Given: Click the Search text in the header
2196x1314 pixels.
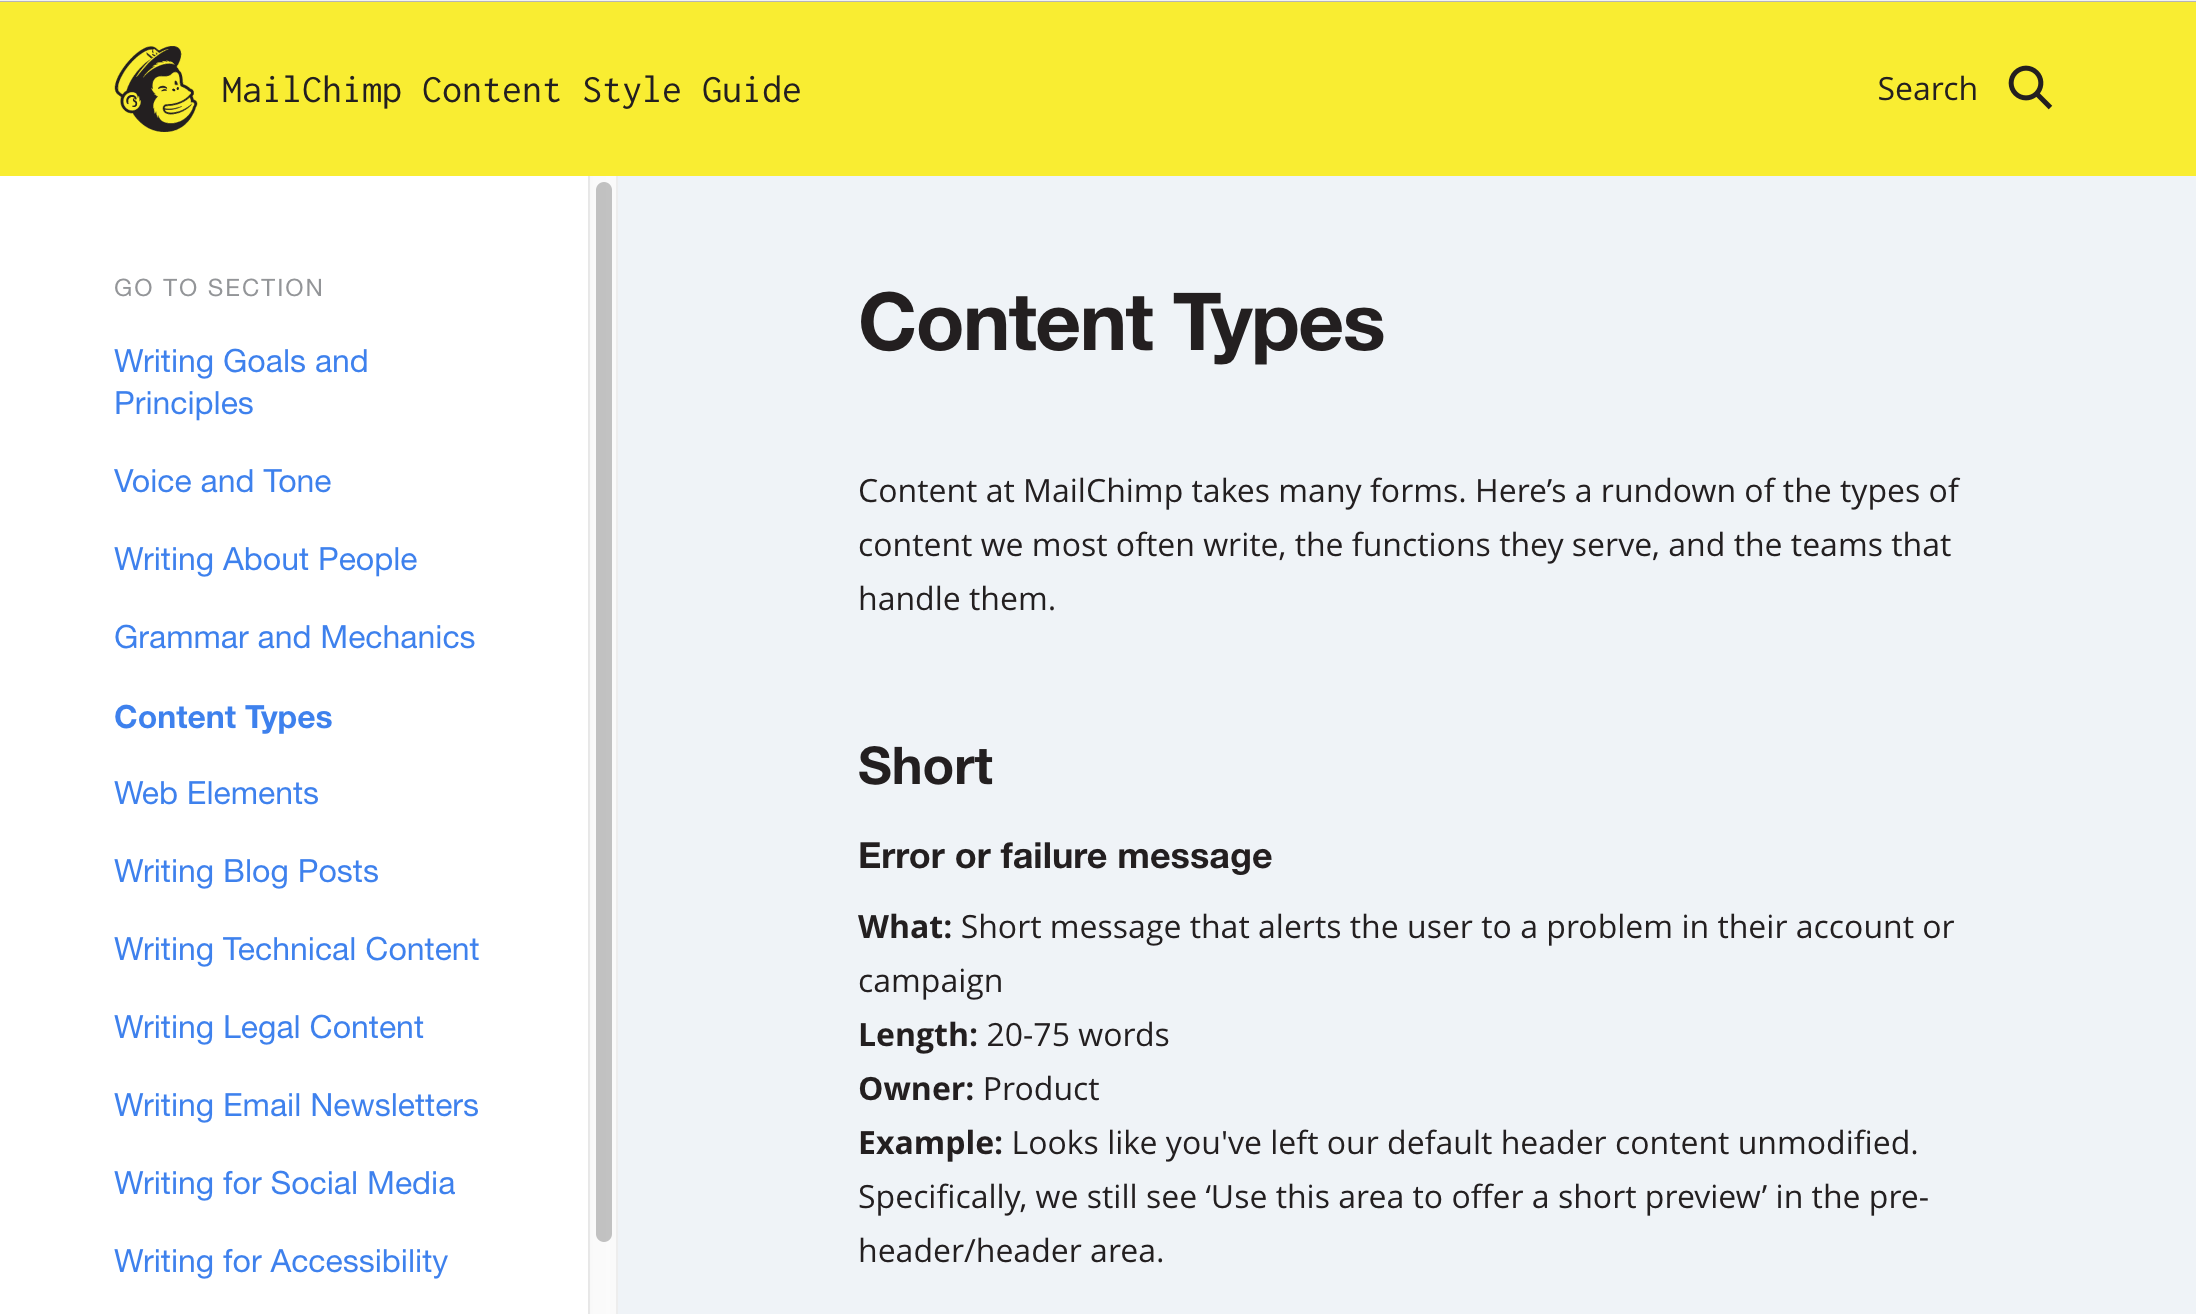Looking at the screenshot, I should click(1927, 87).
